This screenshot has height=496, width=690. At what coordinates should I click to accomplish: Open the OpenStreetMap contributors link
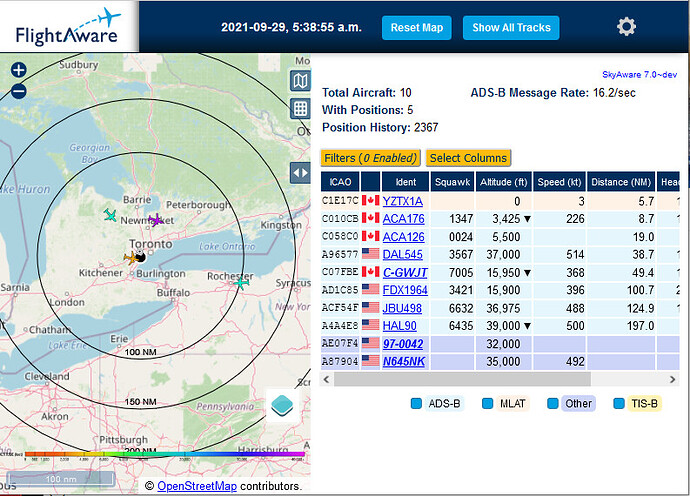pyautogui.click(x=197, y=486)
